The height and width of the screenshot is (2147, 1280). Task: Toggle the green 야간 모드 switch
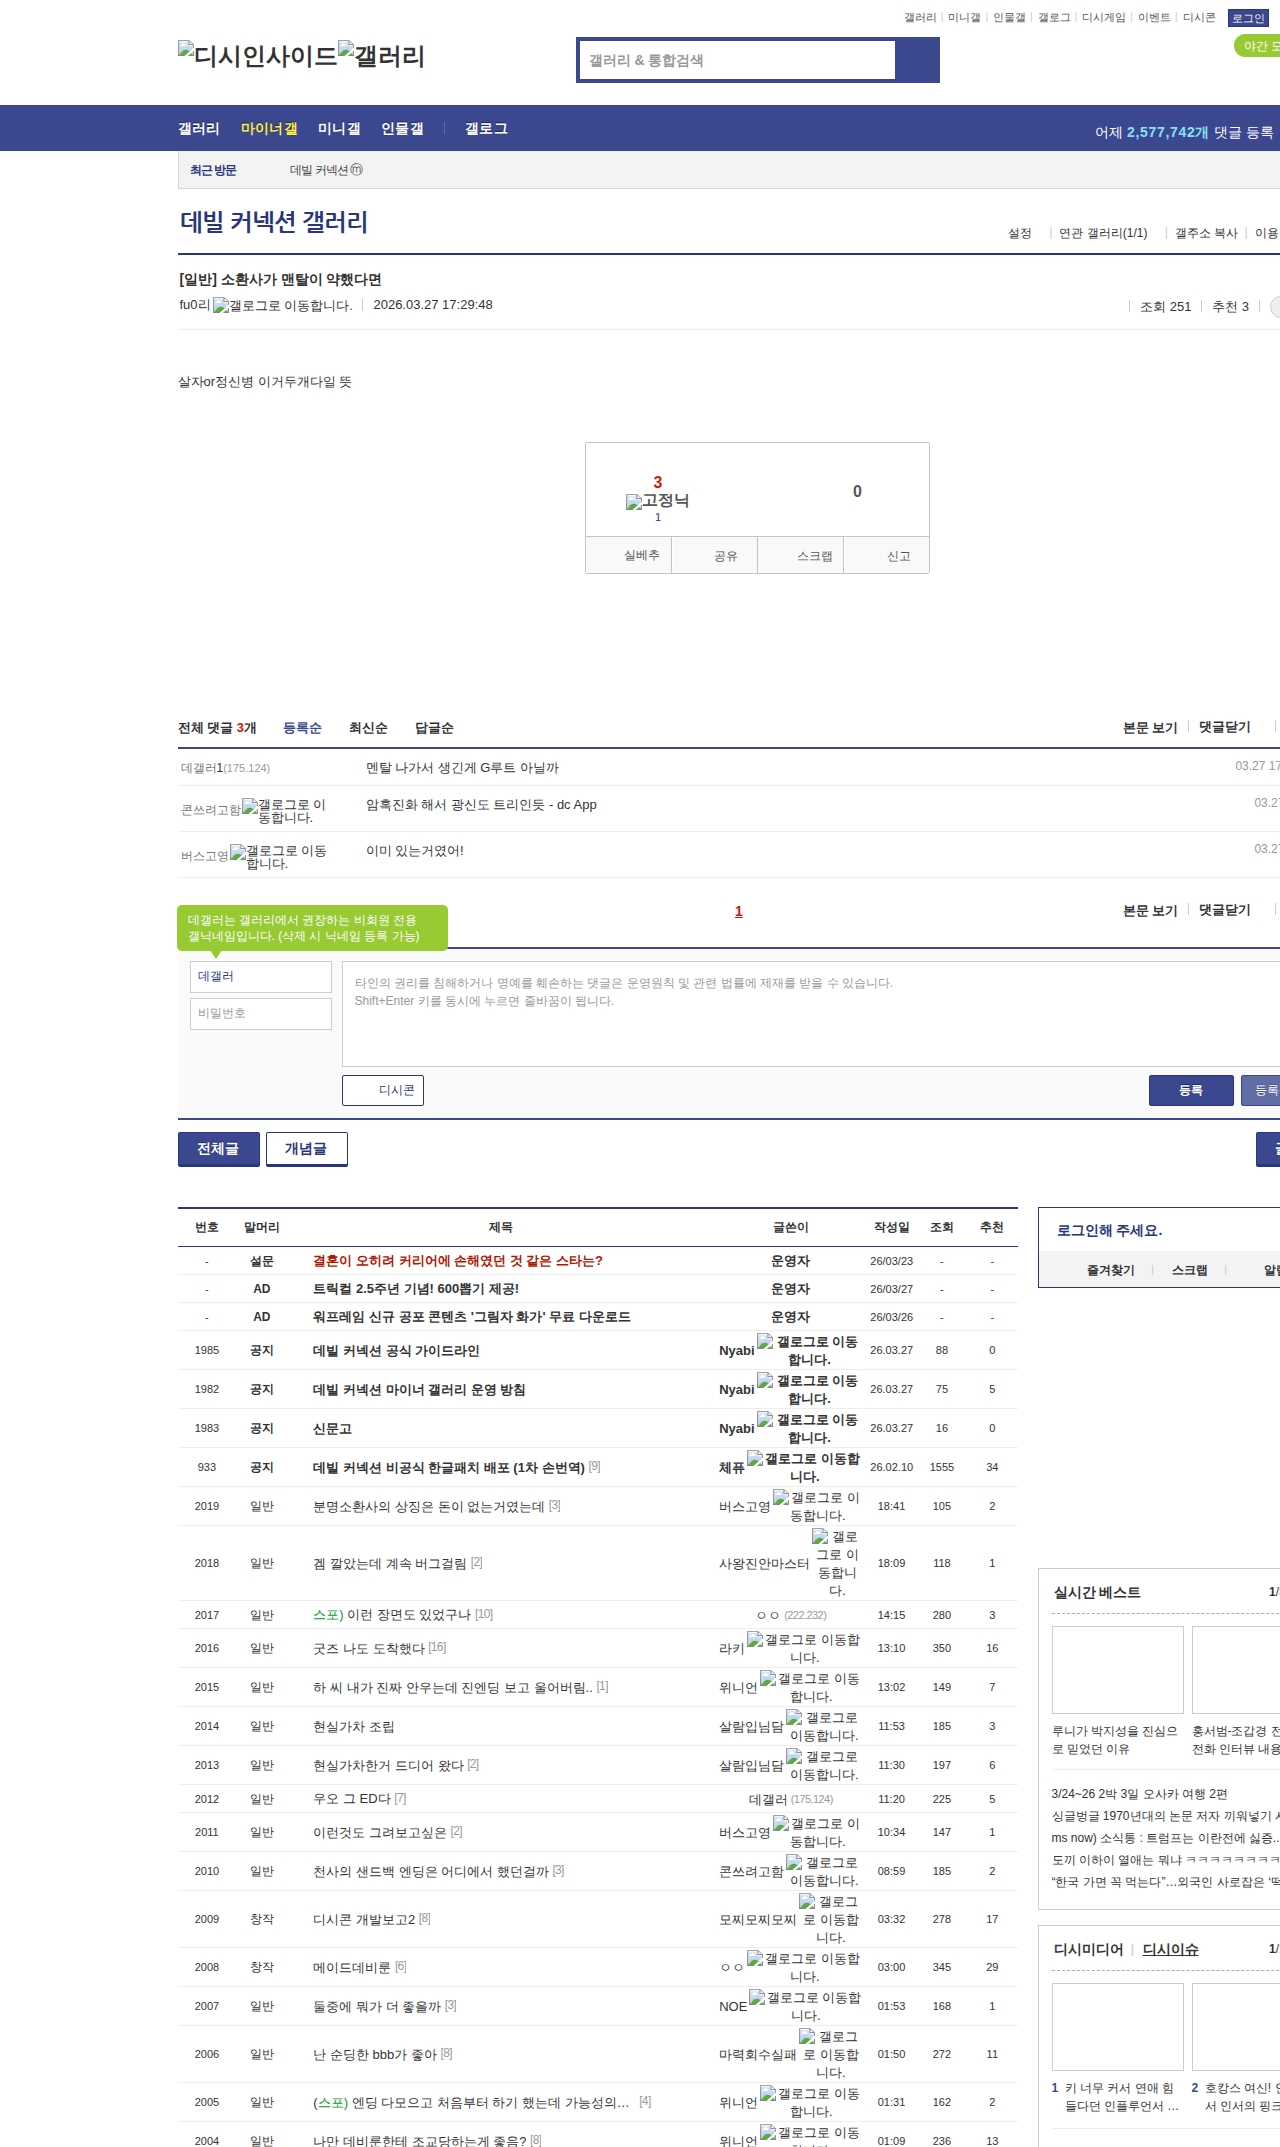[x=1256, y=46]
